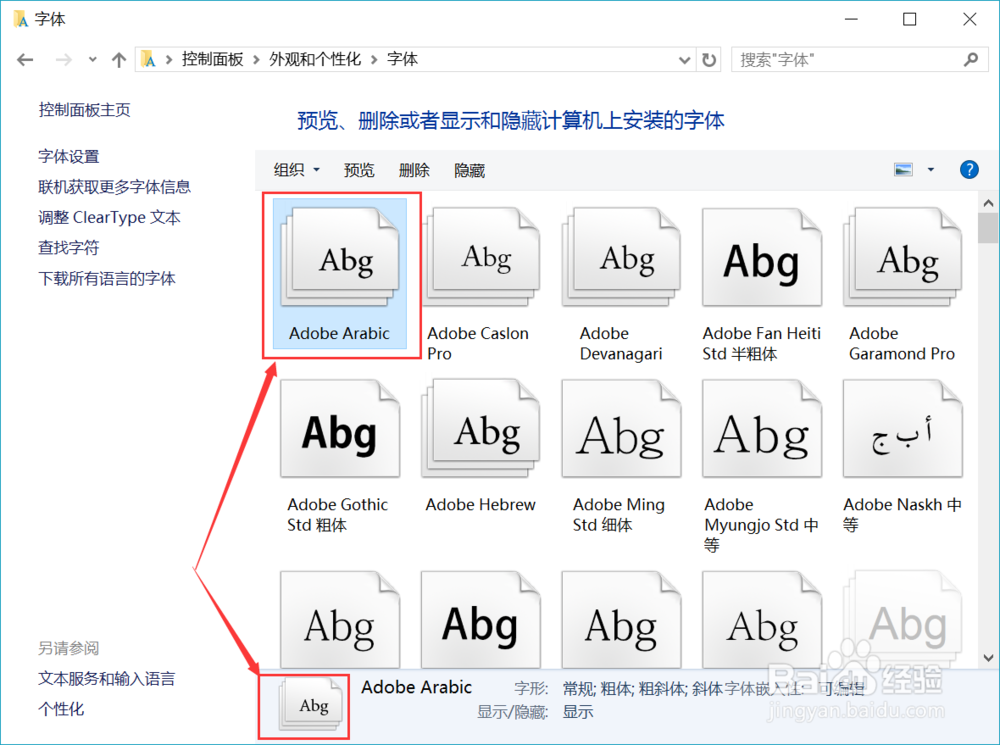Click the scrollbar down arrow

click(988, 658)
